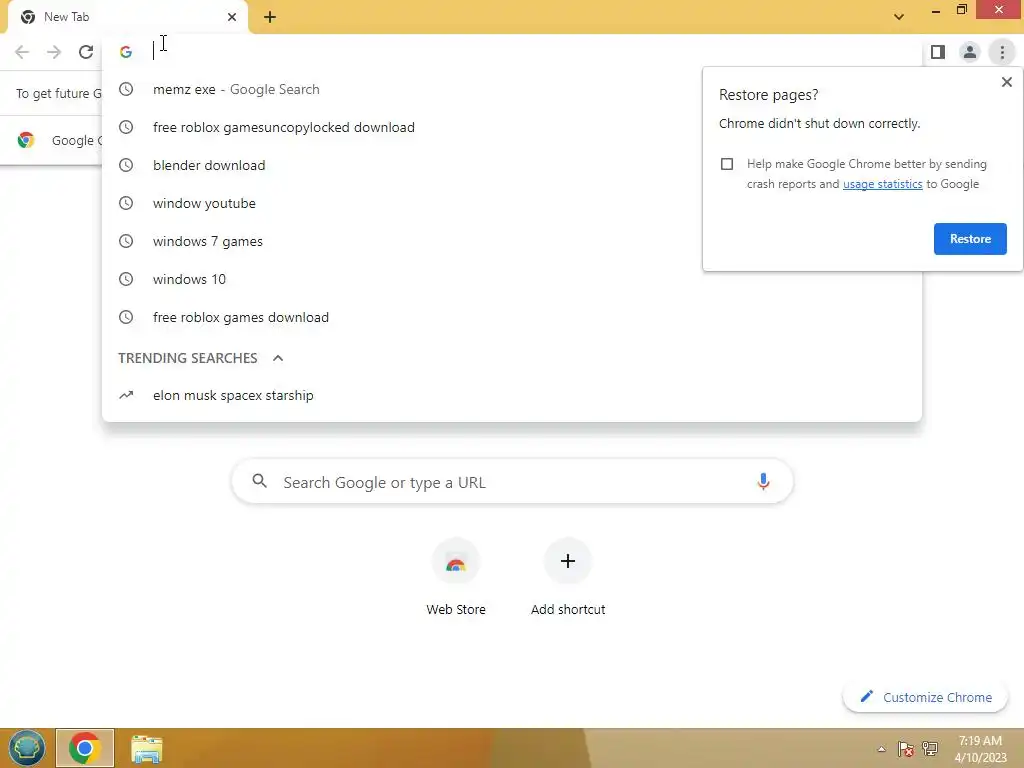This screenshot has height=768, width=1024.
Task: Focus the 'Search Google or type a URL' box
Action: pos(512,482)
